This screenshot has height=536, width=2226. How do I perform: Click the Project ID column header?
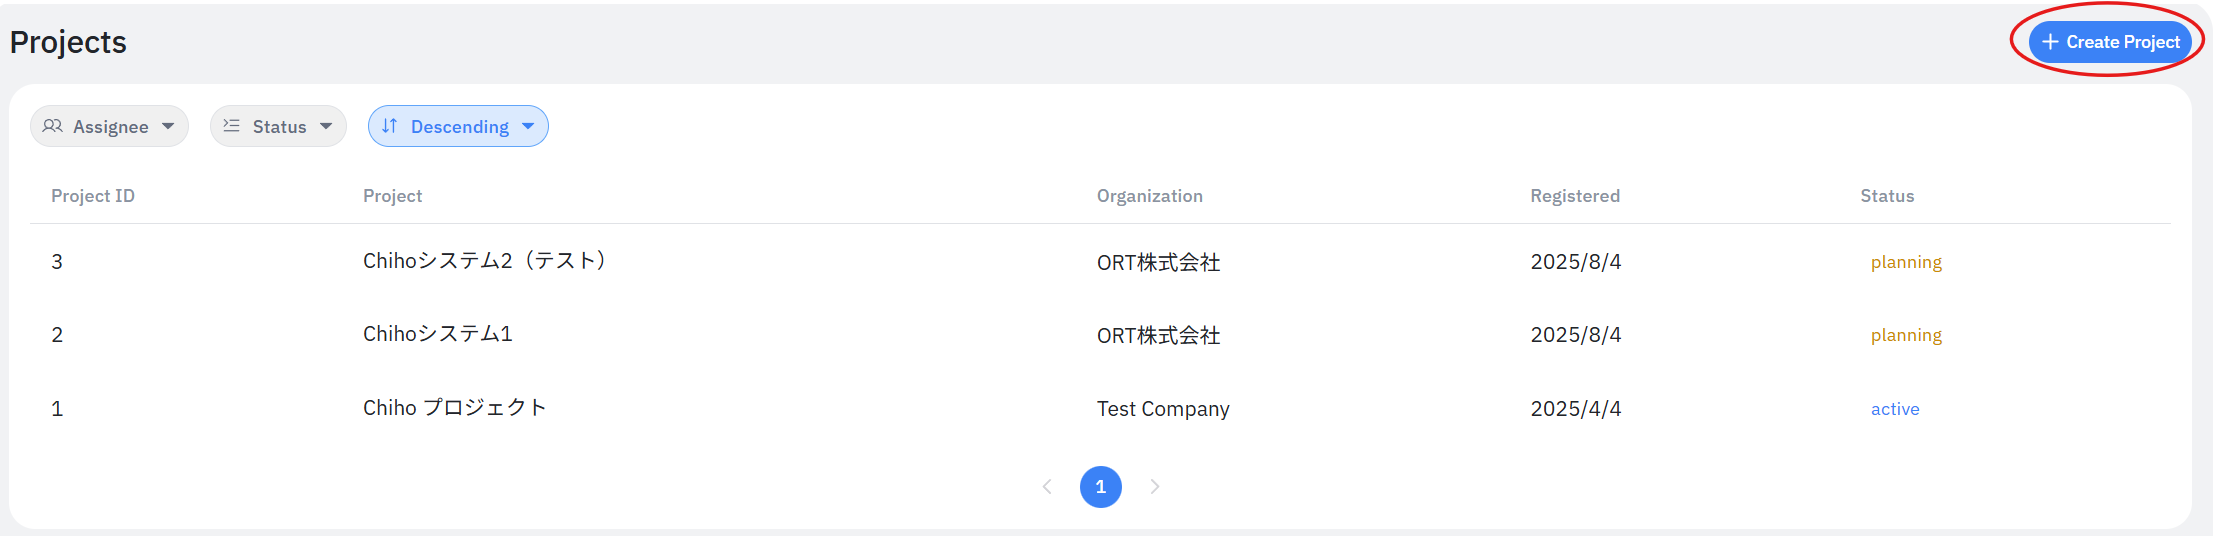coord(93,196)
